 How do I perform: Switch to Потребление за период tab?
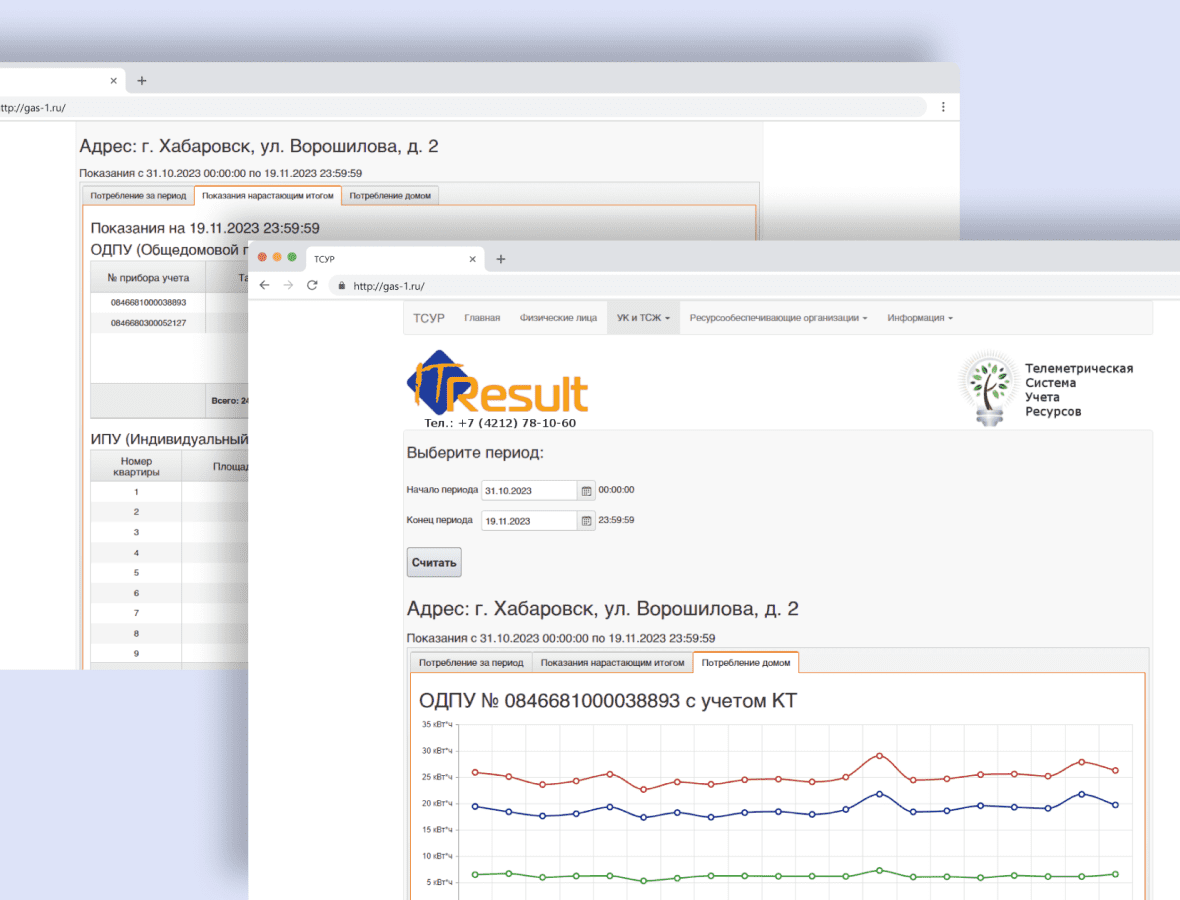click(x=470, y=663)
